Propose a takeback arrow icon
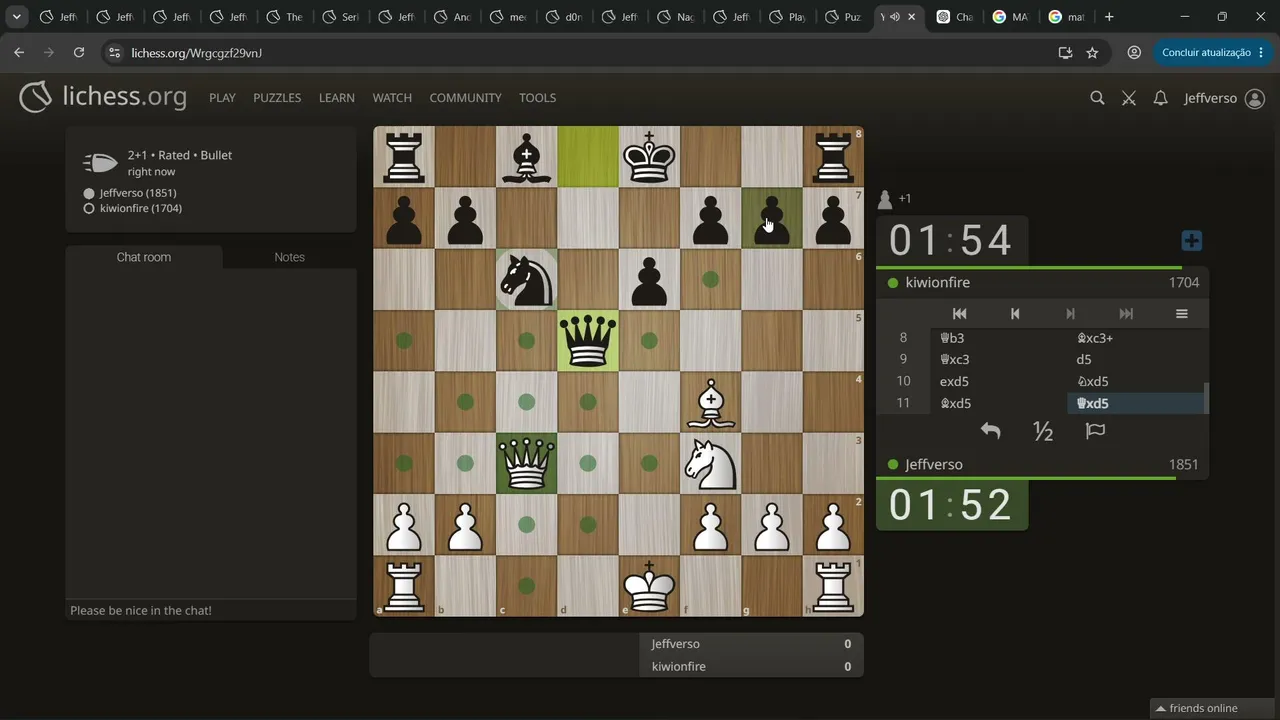1280x720 pixels. coord(990,431)
